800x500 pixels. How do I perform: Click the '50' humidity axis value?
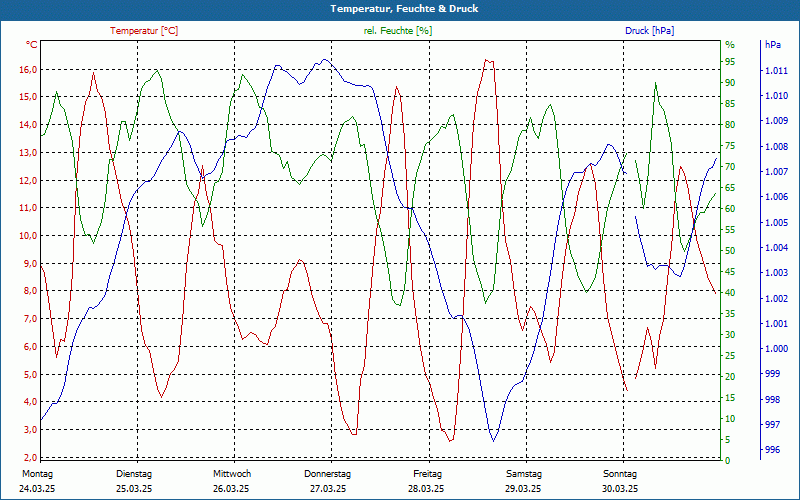point(730,251)
